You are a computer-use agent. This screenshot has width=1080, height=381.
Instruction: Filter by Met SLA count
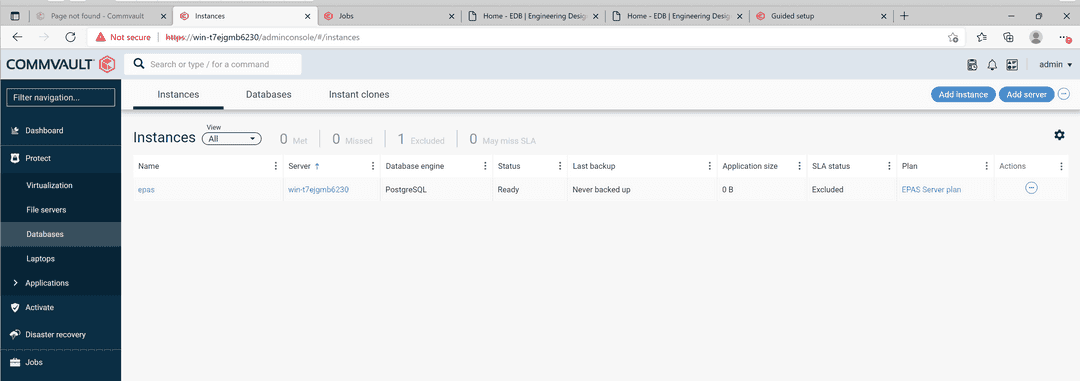coord(293,139)
